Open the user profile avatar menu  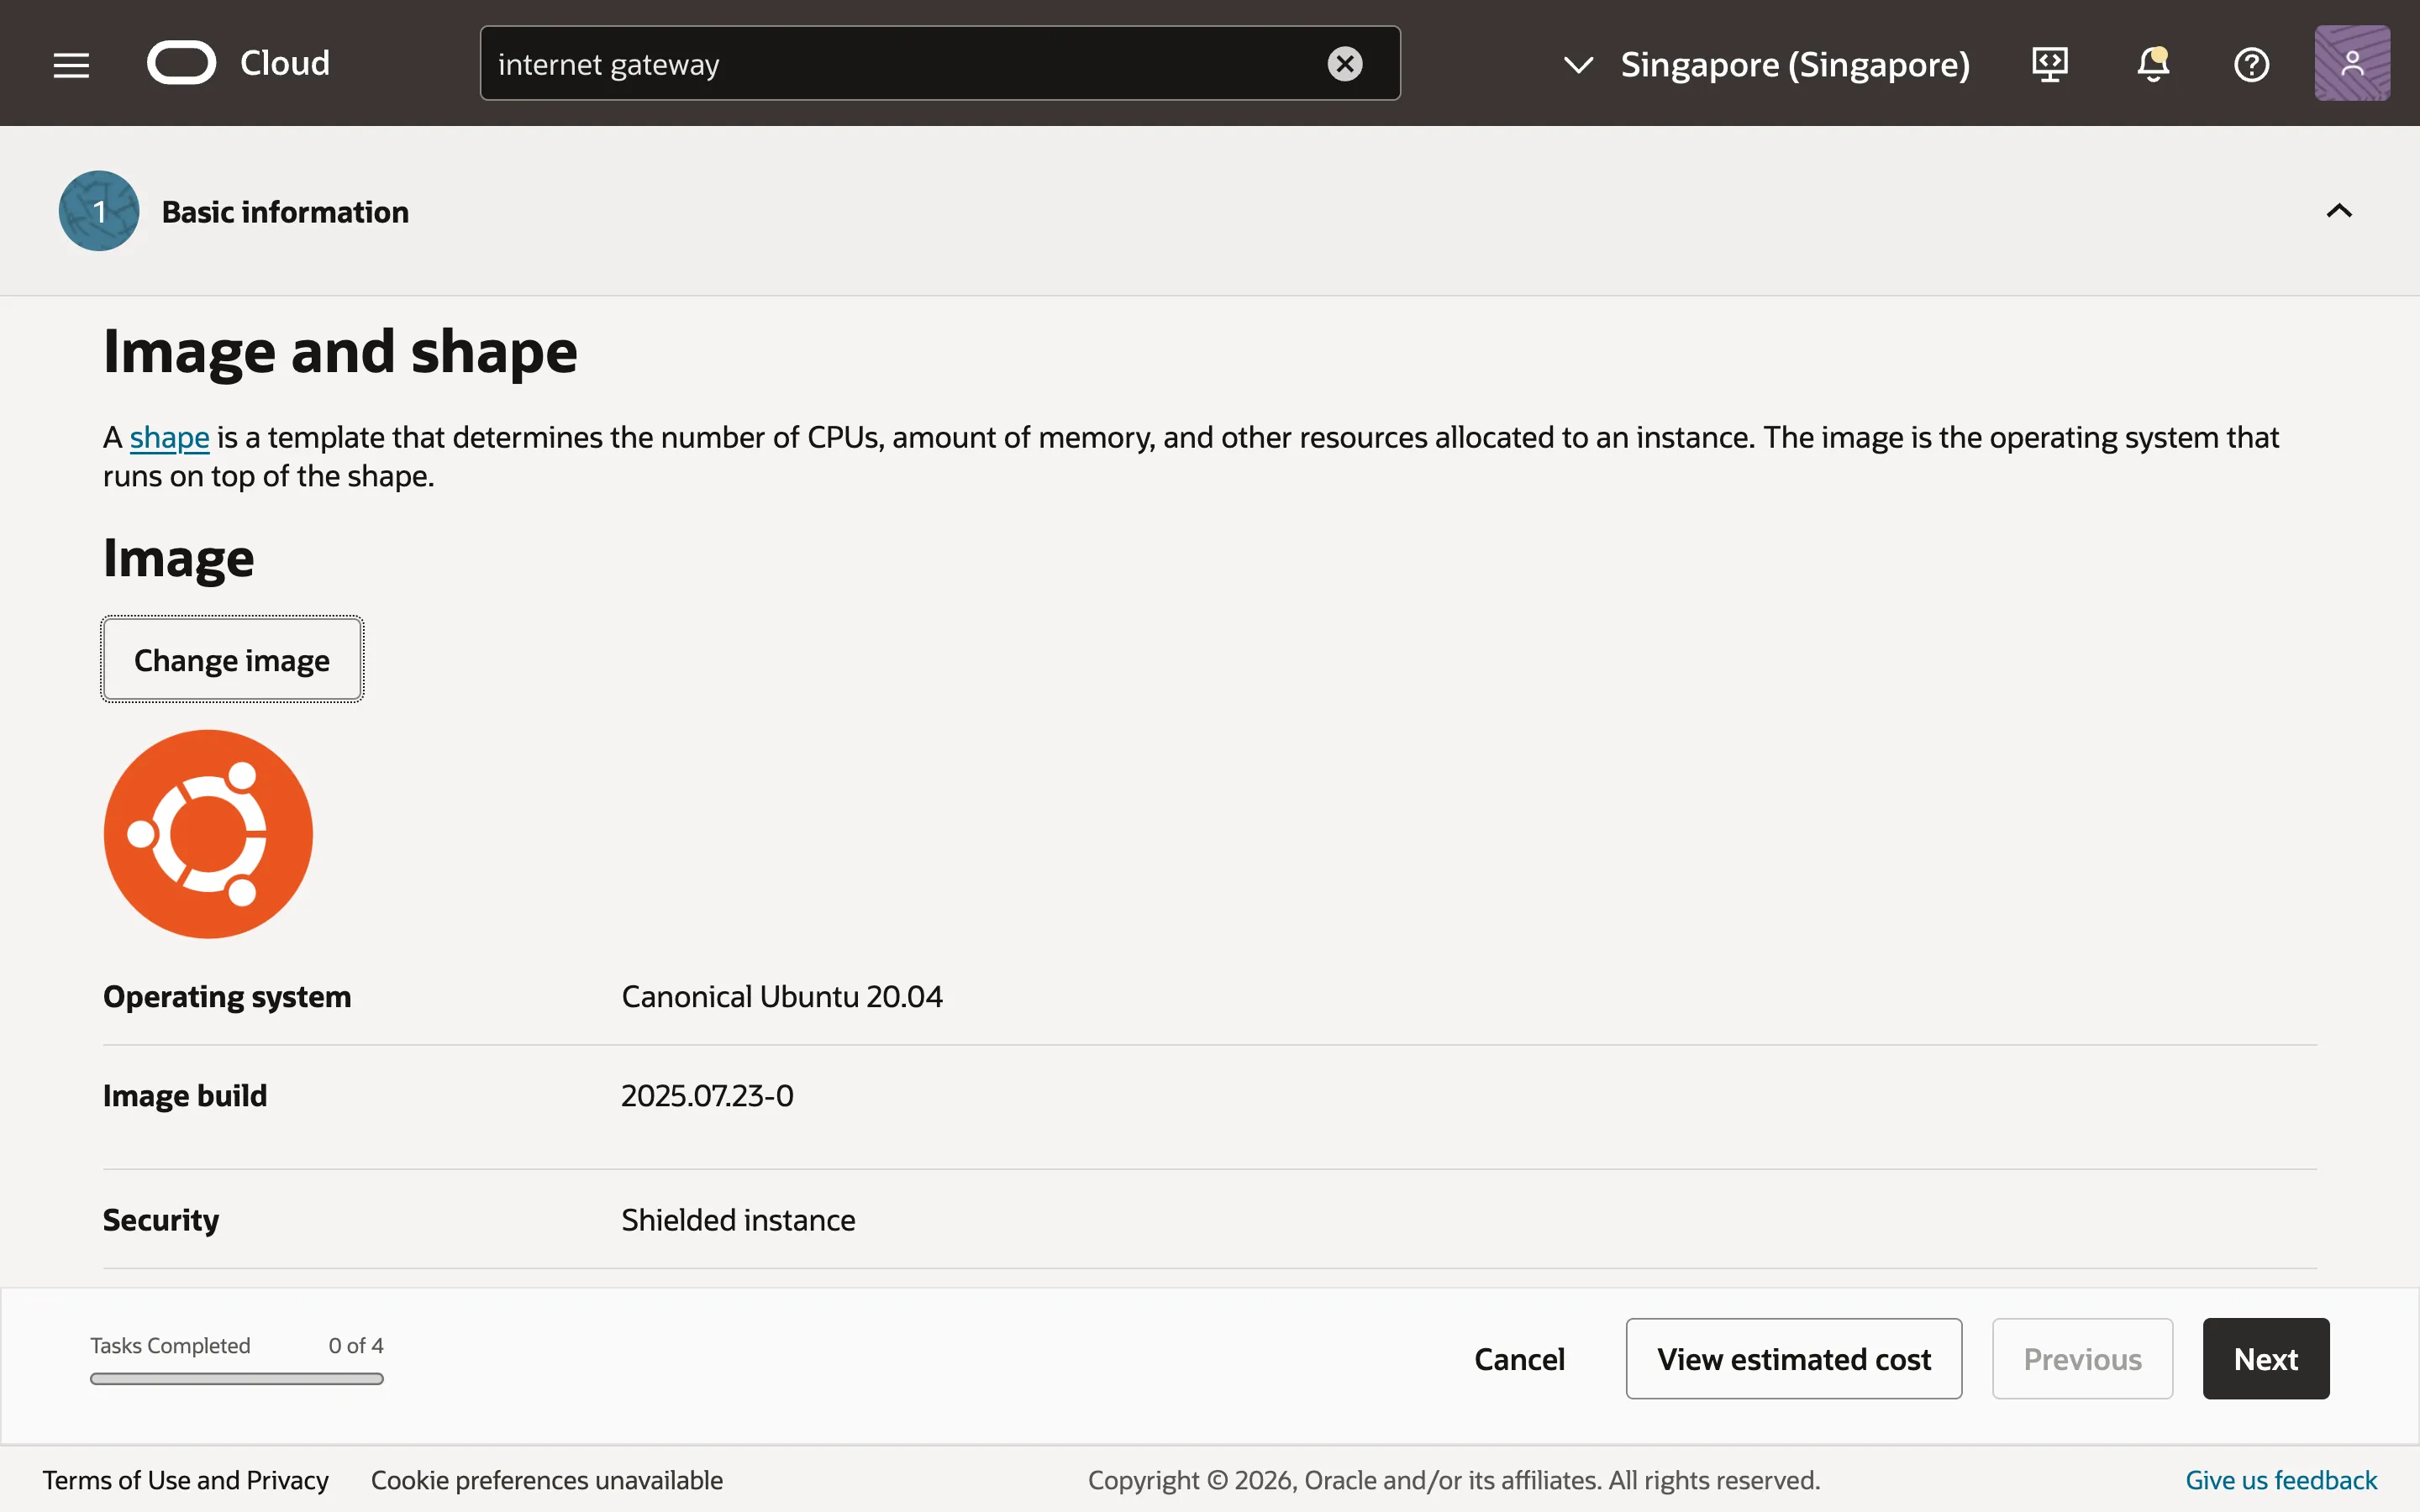[2351, 62]
